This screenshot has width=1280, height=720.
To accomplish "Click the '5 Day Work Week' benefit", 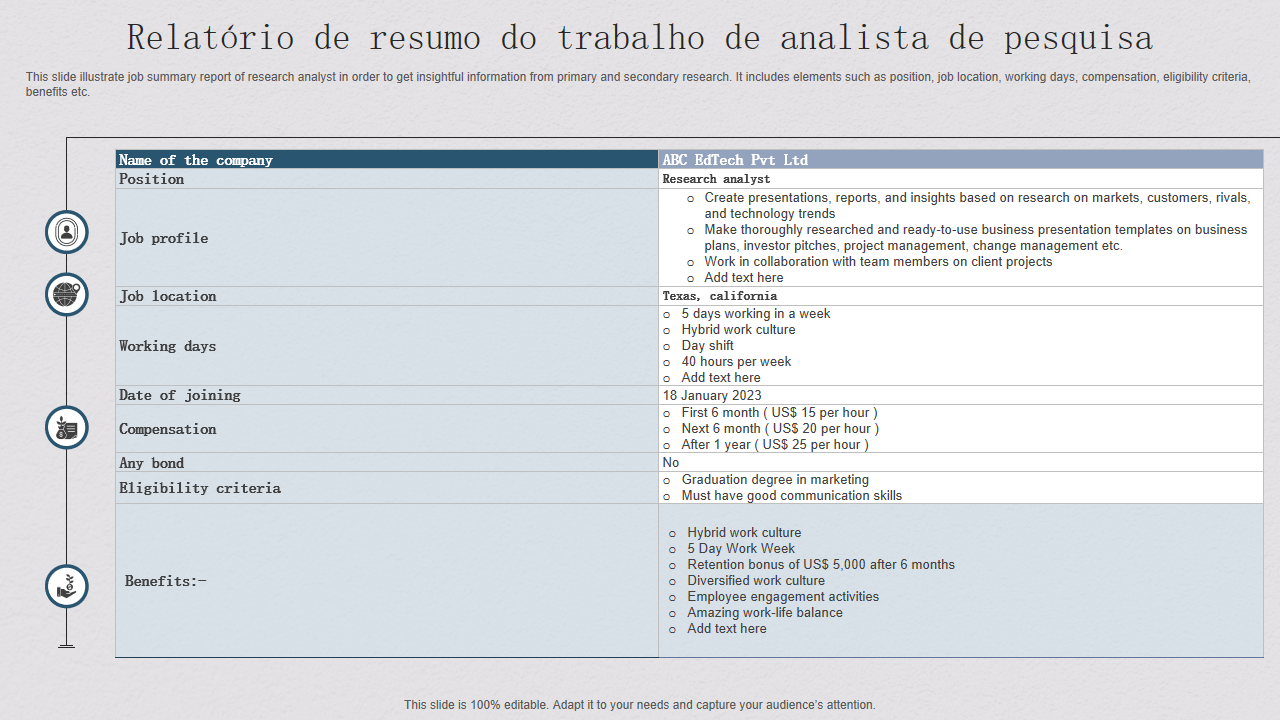I will 741,549.
